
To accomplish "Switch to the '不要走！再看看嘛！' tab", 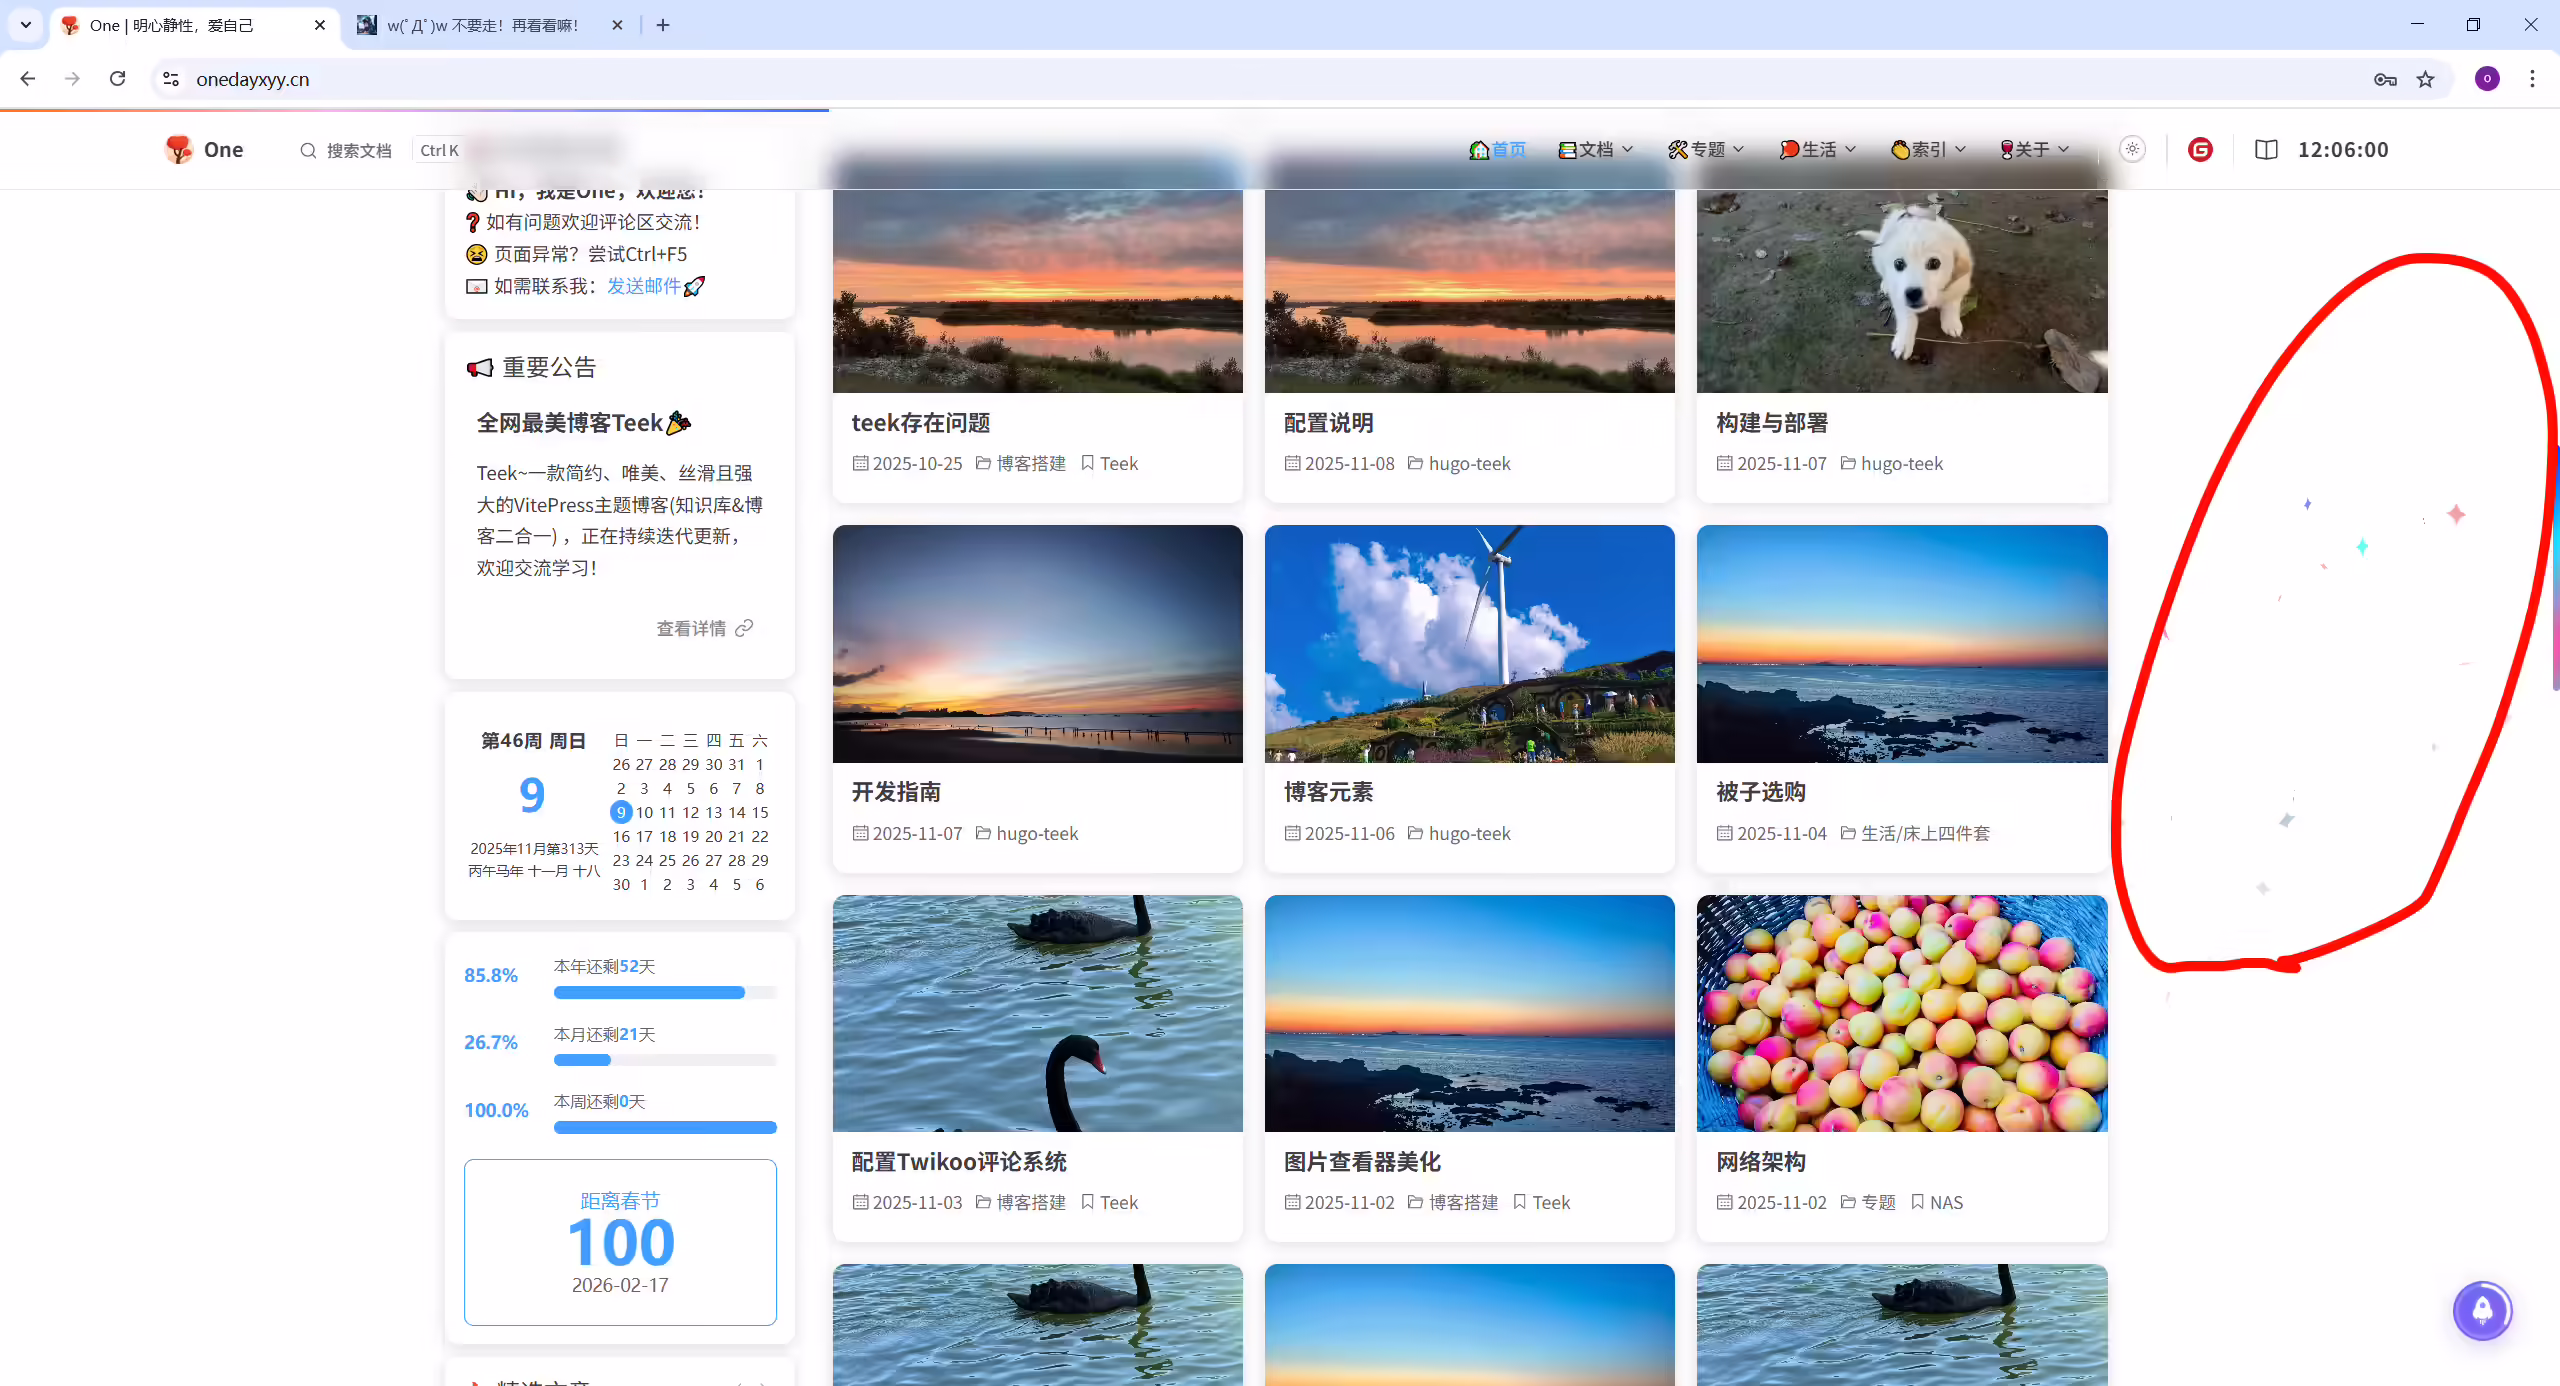I will click(490, 25).
